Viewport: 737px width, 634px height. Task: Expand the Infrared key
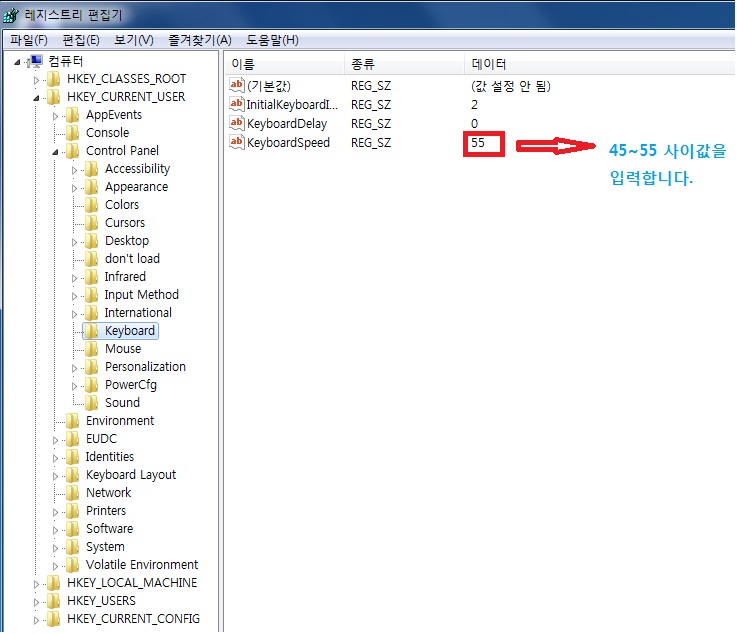74,278
